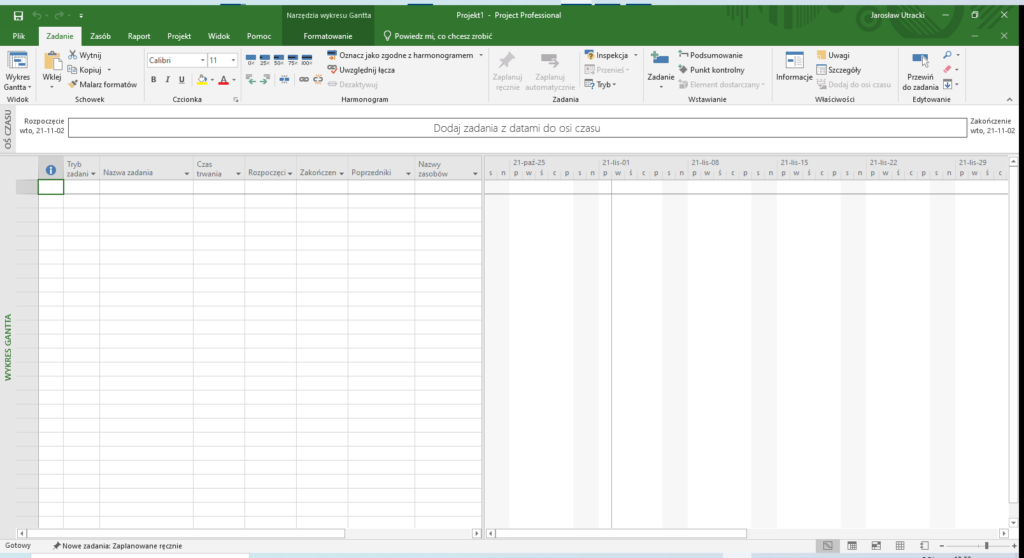Toggle italic formatting

coord(168,80)
